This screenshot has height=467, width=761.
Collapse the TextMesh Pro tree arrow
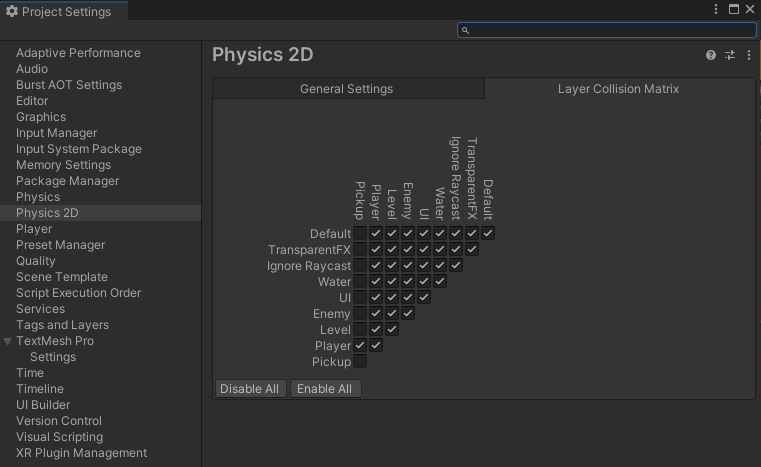8,341
